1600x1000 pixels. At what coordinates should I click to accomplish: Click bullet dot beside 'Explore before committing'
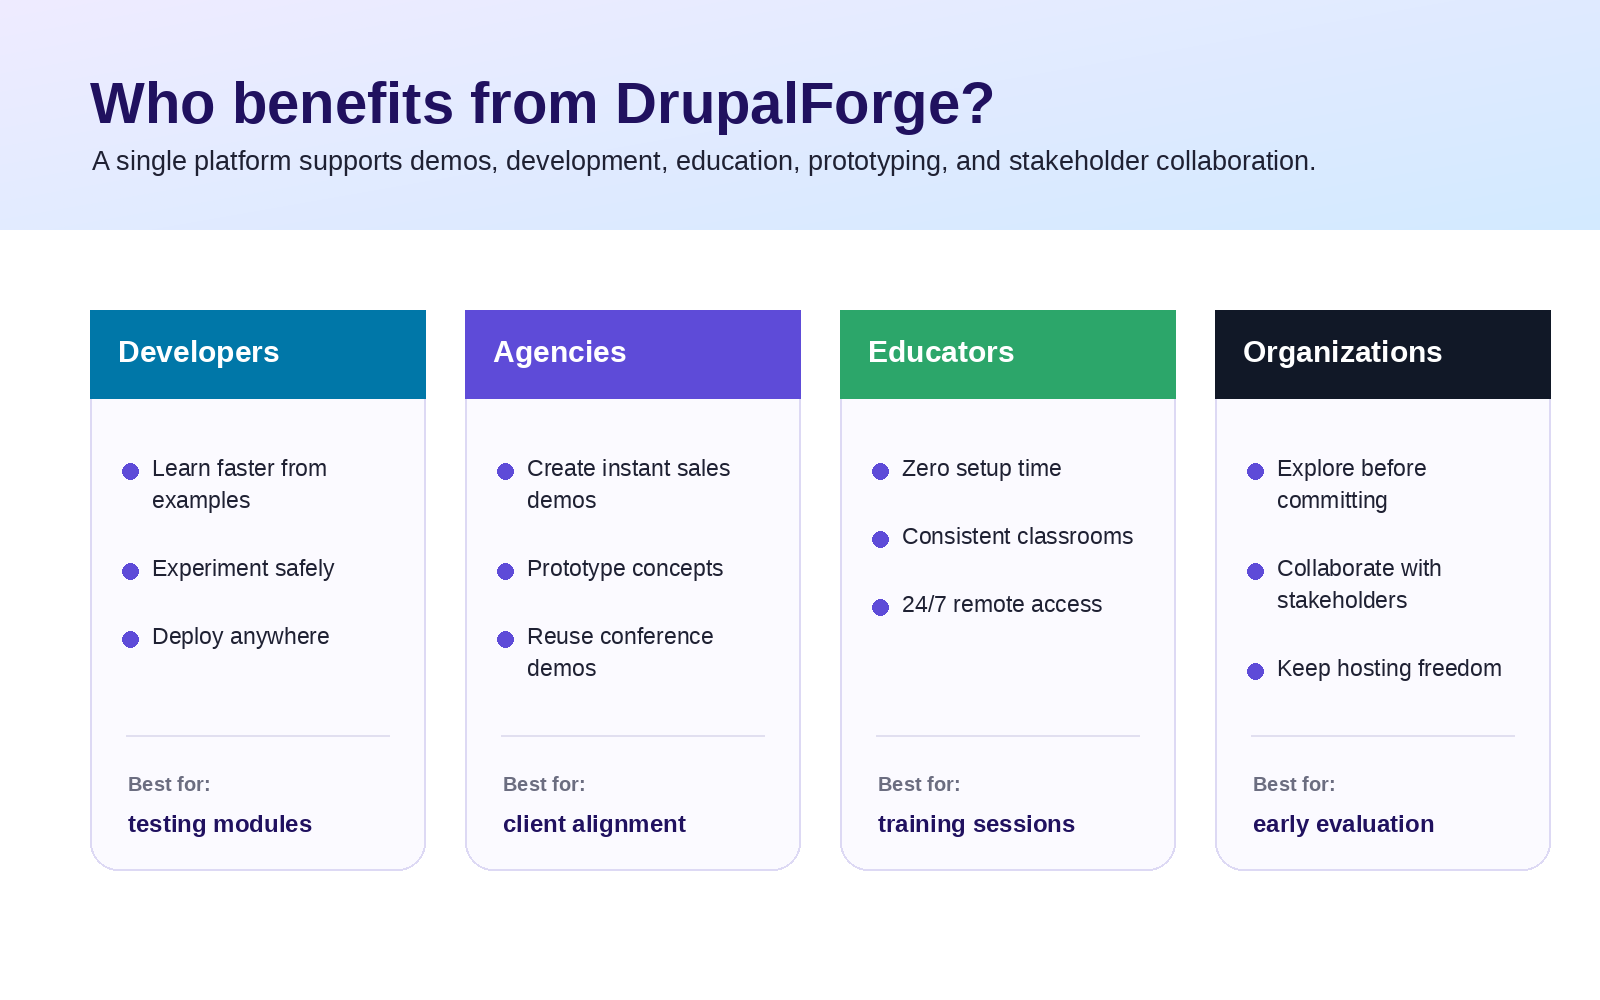(x=1255, y=471)
